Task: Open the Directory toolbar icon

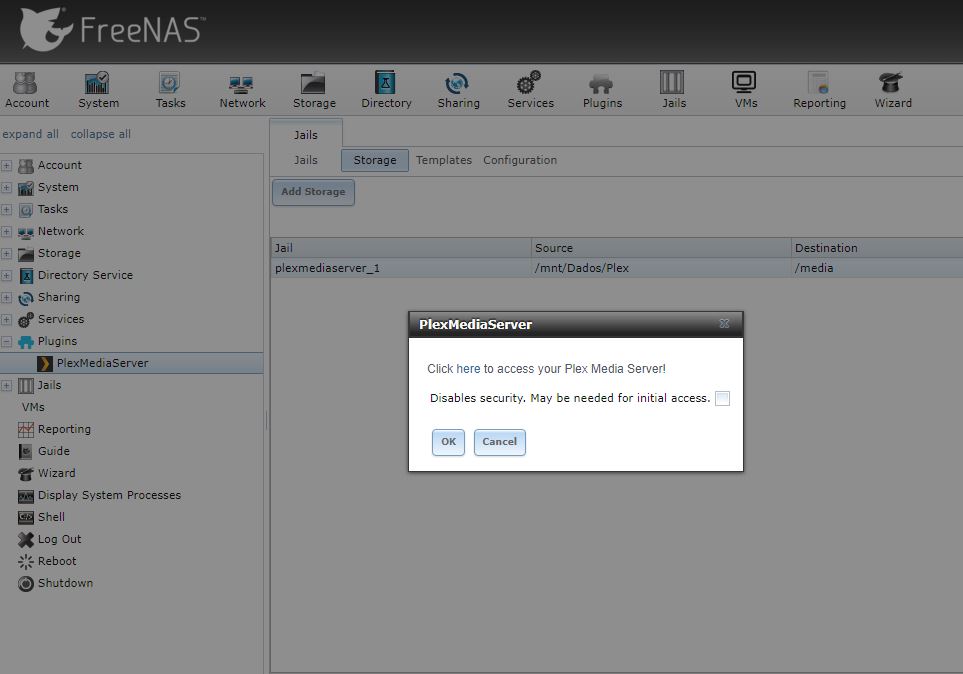Action: point(386,90)
